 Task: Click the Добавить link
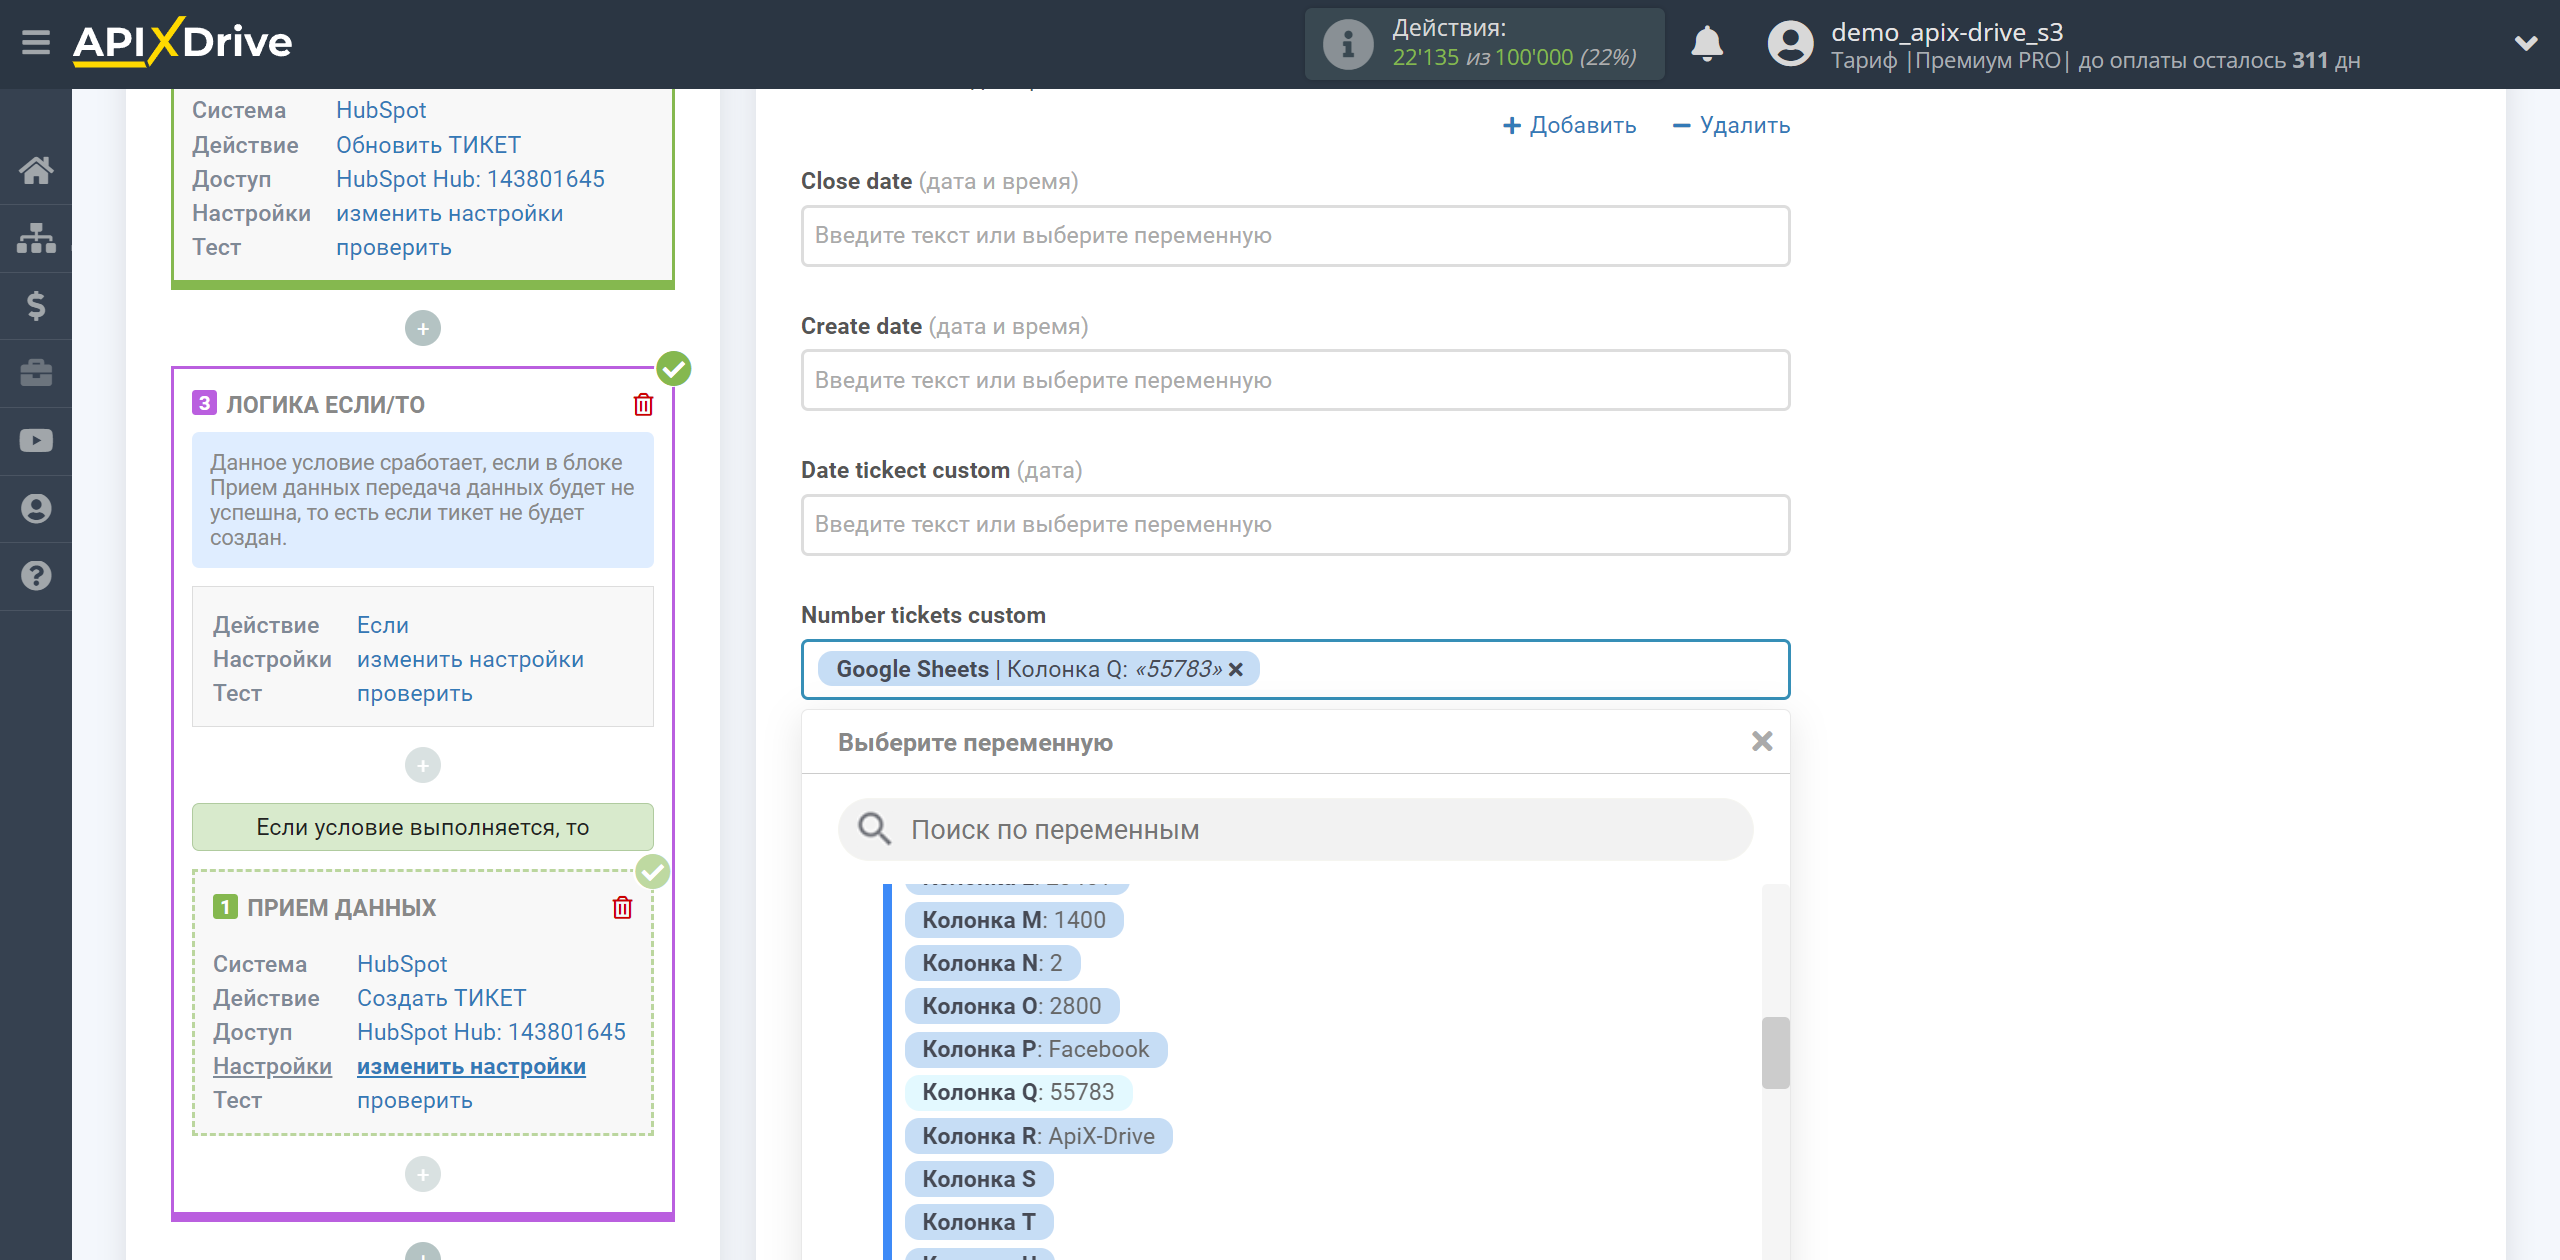[x=1569, y=125]
